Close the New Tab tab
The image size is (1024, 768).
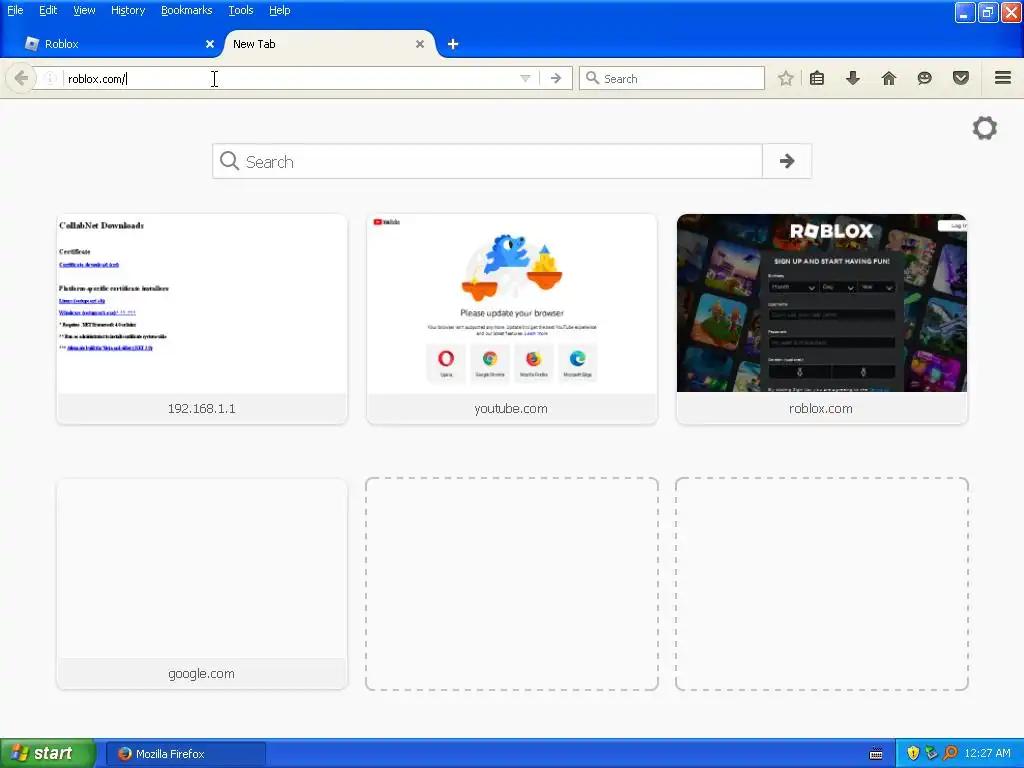pyautogui.click(x=420, y=44)
